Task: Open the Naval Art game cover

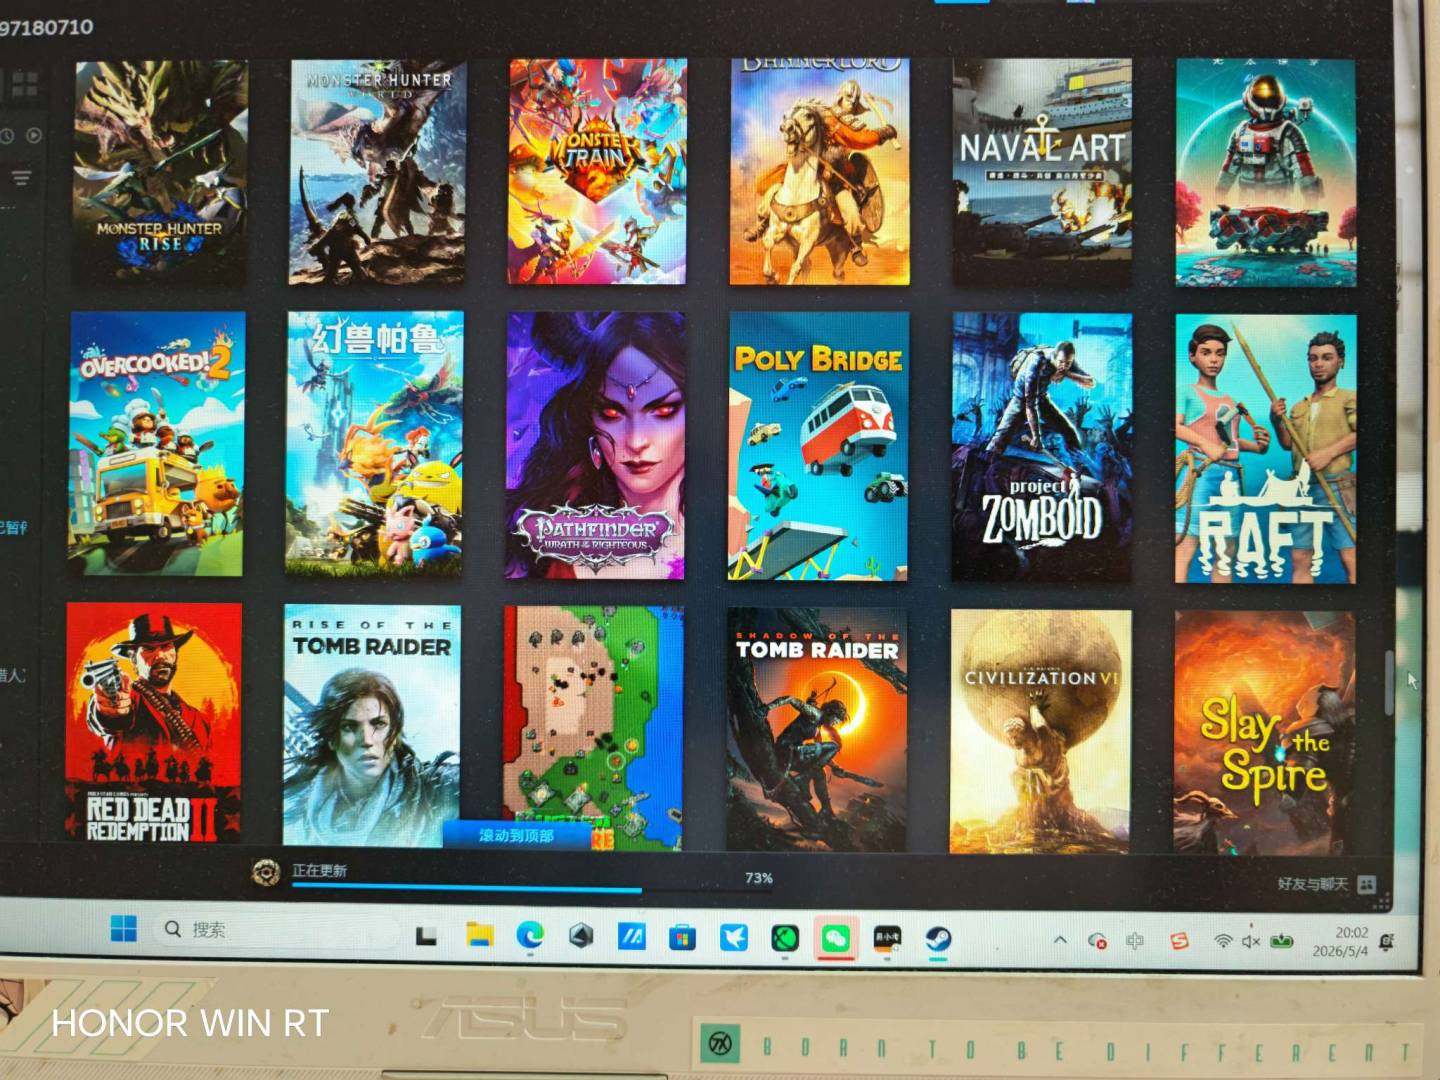Action: pos(1042,172)
